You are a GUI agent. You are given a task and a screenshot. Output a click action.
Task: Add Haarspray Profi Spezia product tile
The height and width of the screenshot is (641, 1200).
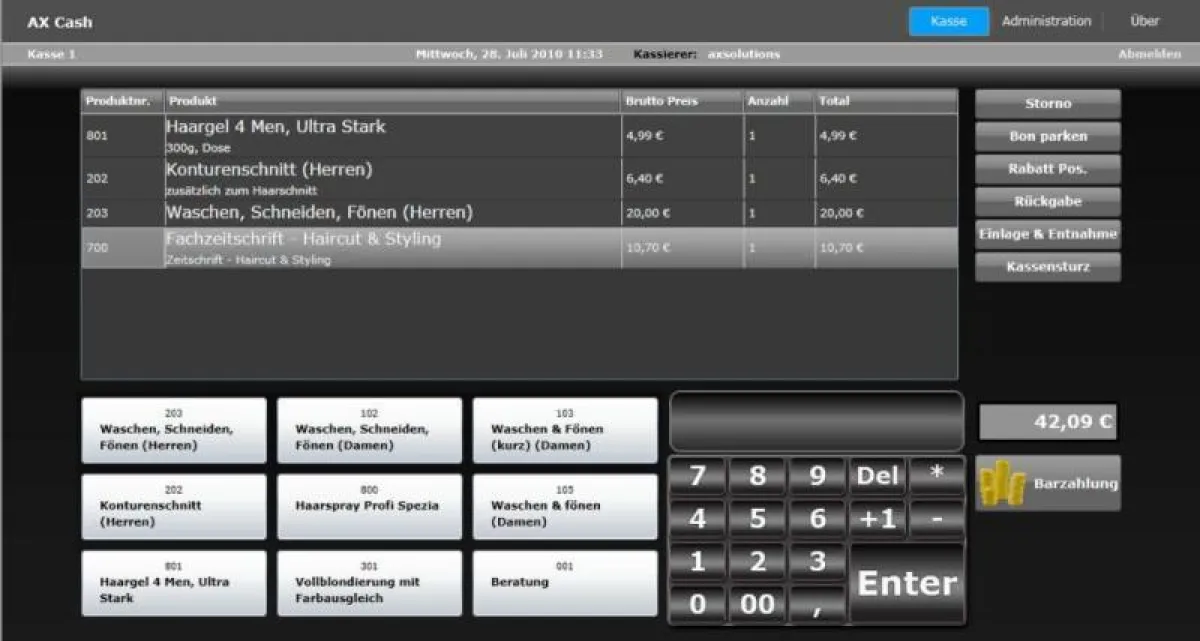[x=369, y=507]
